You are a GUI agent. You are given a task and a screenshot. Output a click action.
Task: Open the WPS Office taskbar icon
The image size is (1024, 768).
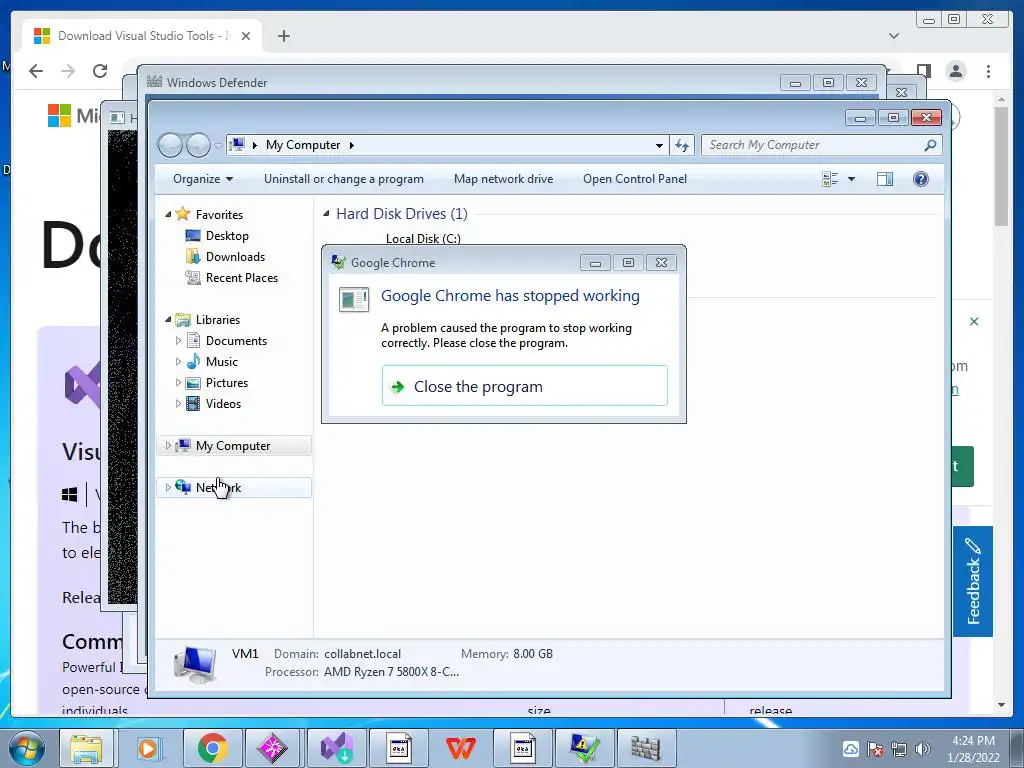point(460,748)
